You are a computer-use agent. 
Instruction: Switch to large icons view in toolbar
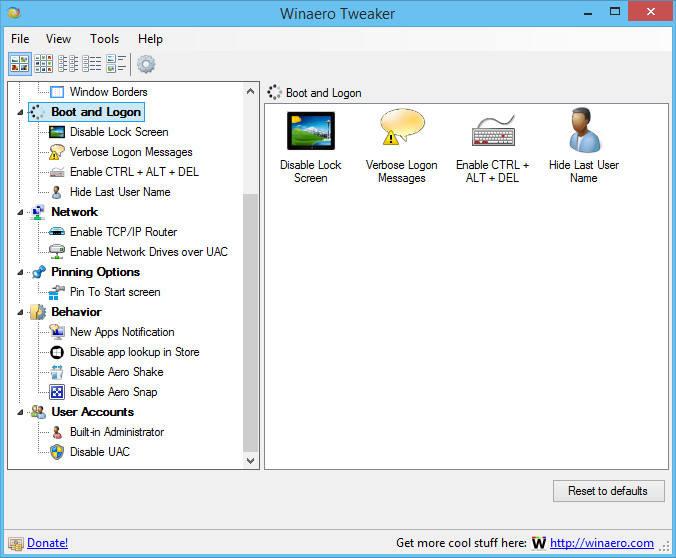click(x=20, y=64)
